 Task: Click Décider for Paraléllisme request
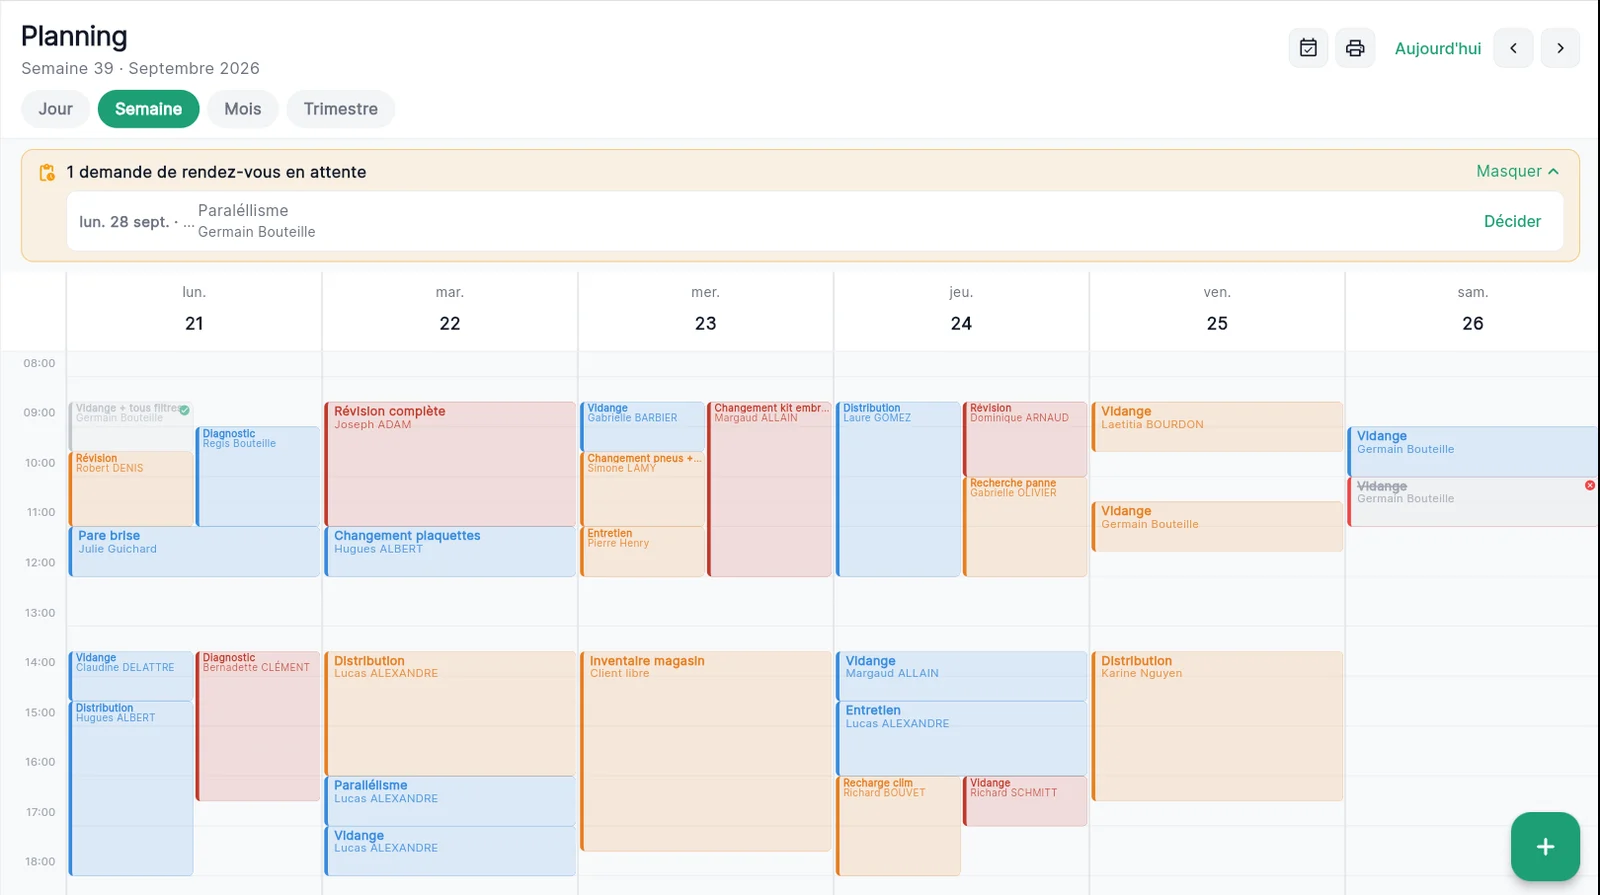click(x=1512, y=221)
